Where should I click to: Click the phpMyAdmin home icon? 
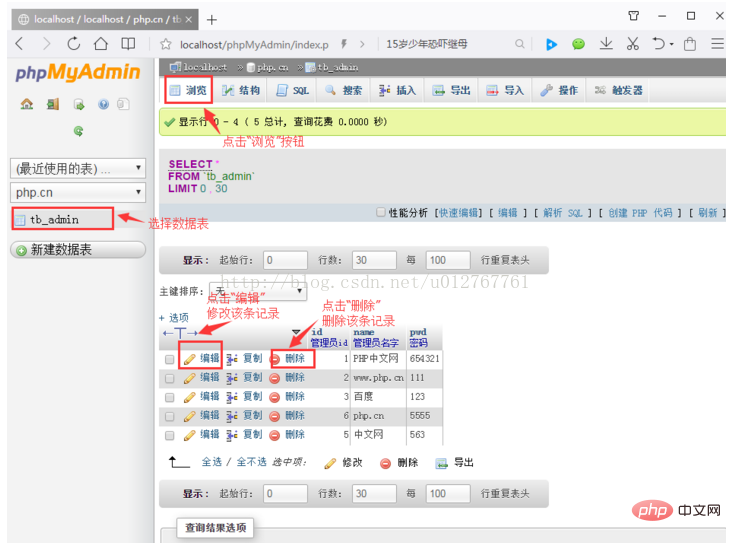27,104
